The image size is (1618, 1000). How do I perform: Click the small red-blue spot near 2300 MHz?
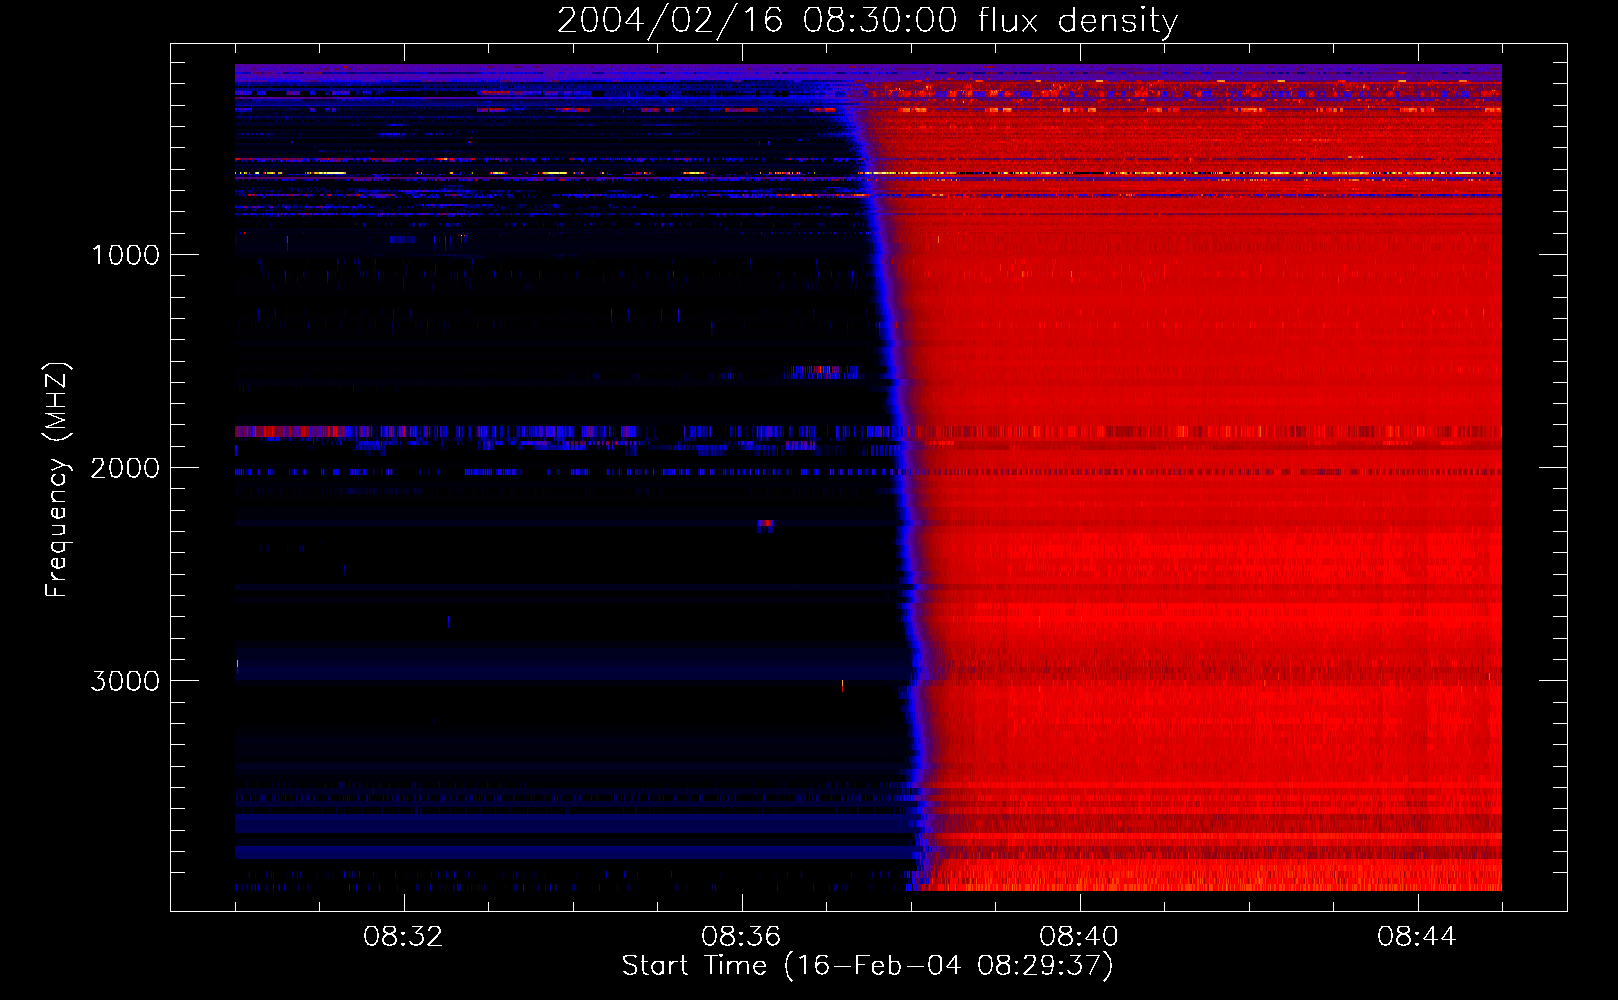[765, 523]
